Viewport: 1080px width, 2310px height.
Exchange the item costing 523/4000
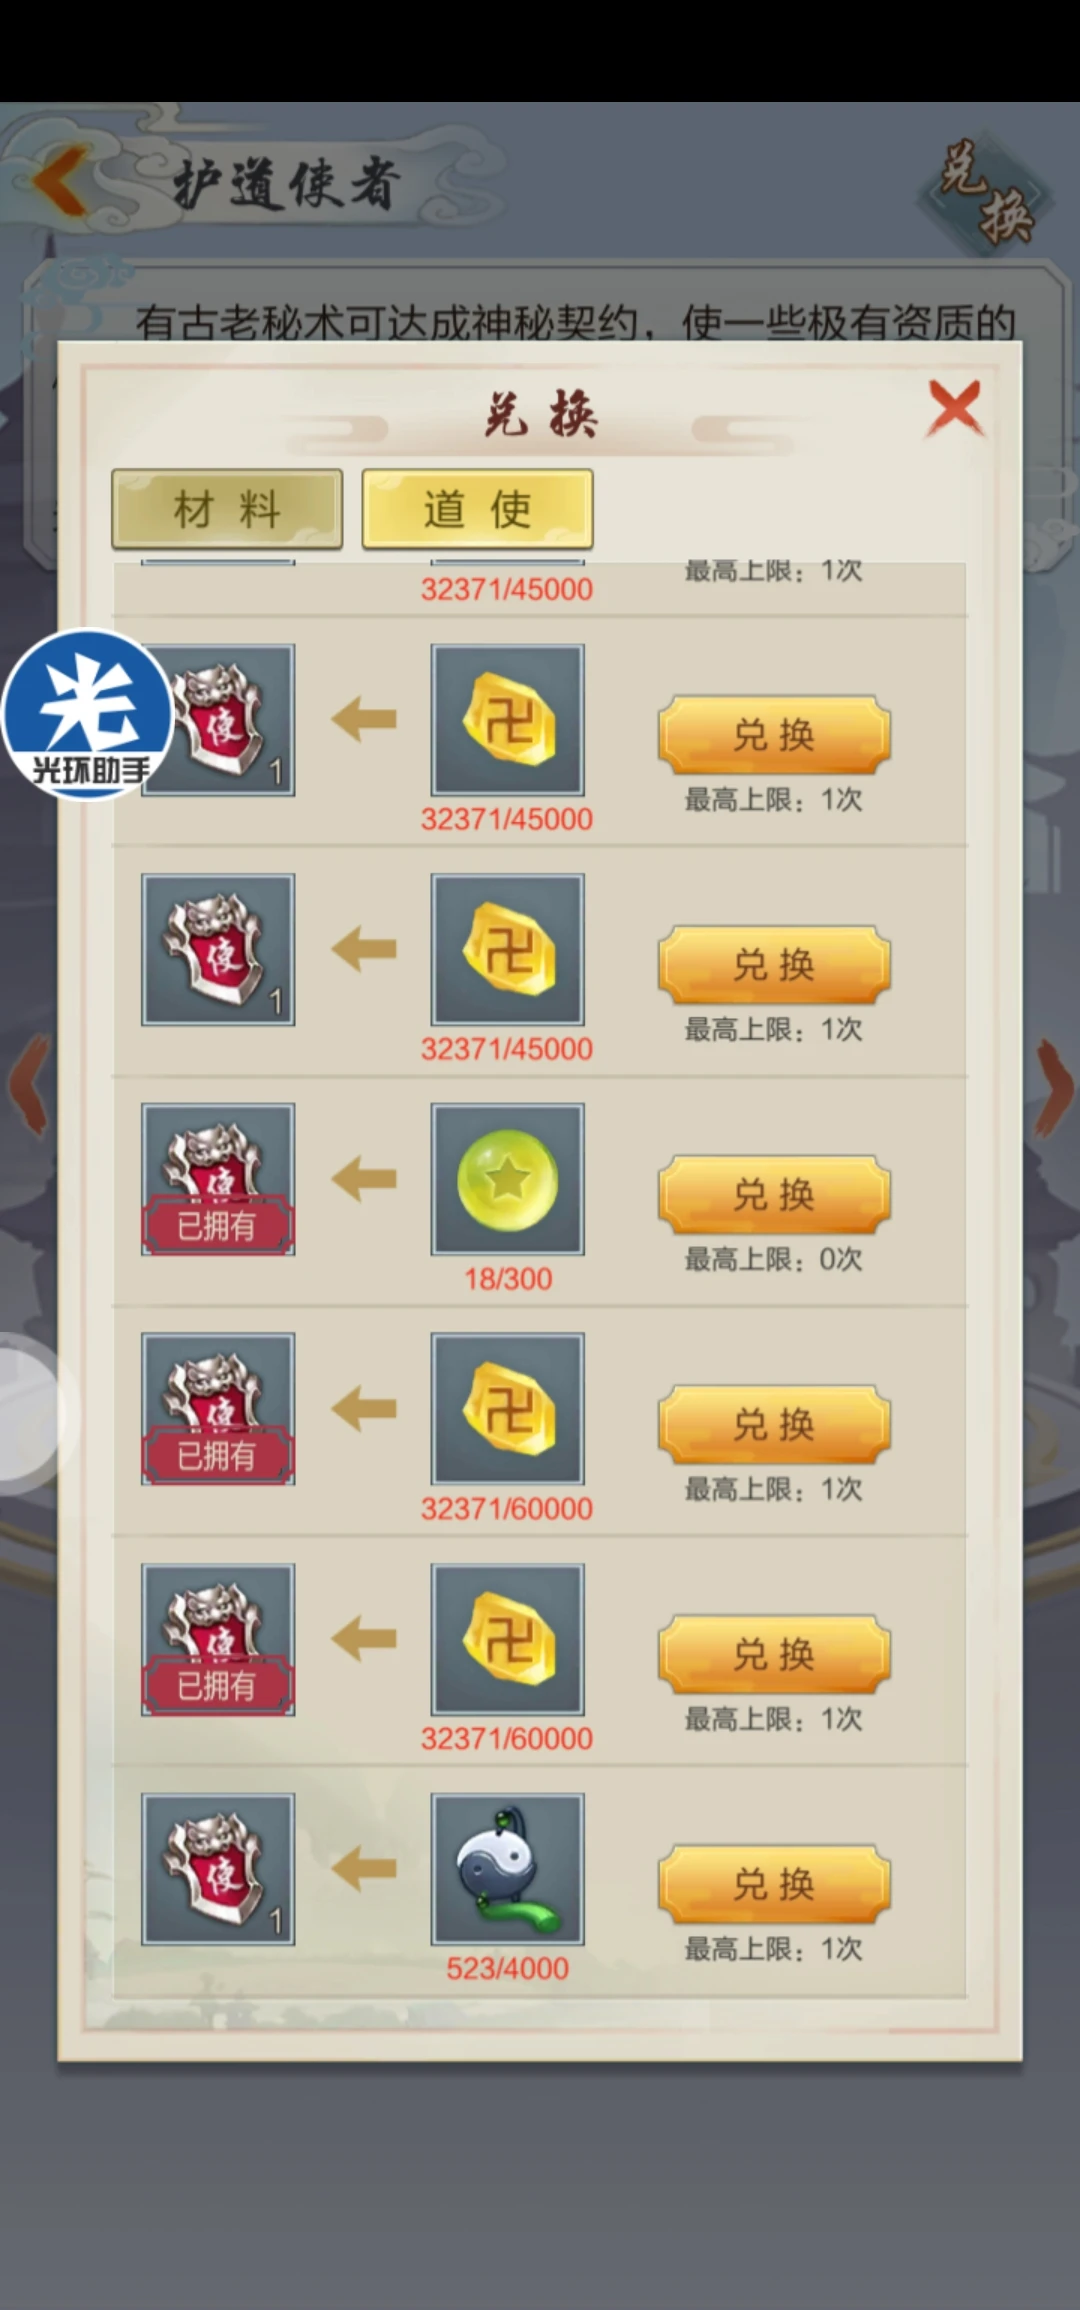point(774,1884)
